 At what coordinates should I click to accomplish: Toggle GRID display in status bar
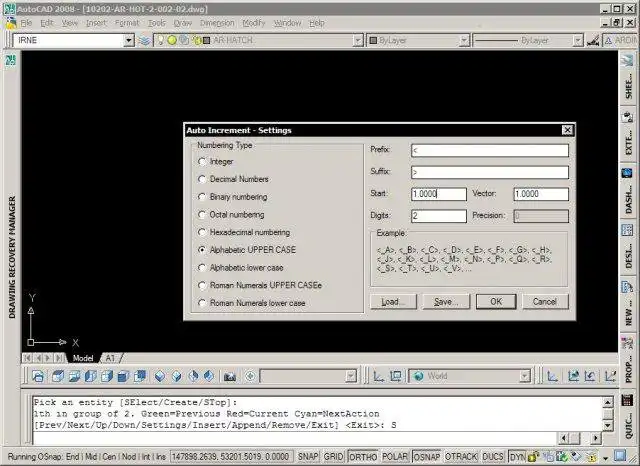pos(333,457)
